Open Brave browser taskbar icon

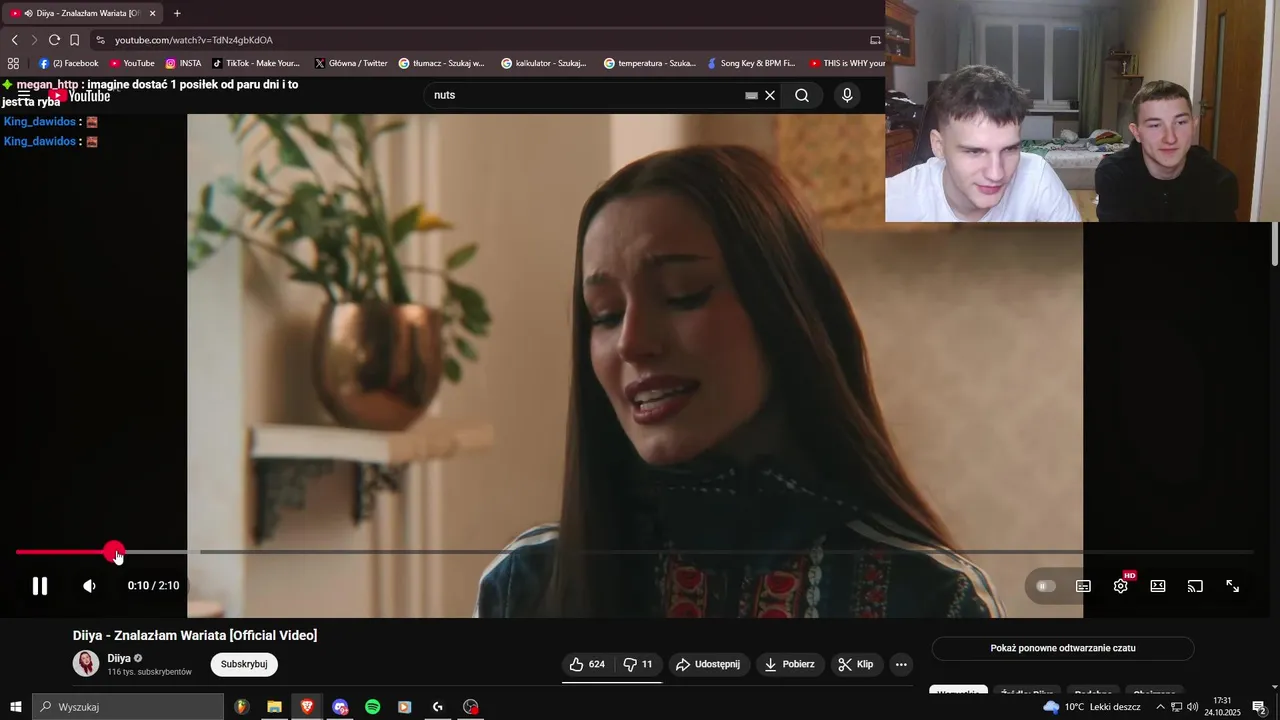coord(307,707)
